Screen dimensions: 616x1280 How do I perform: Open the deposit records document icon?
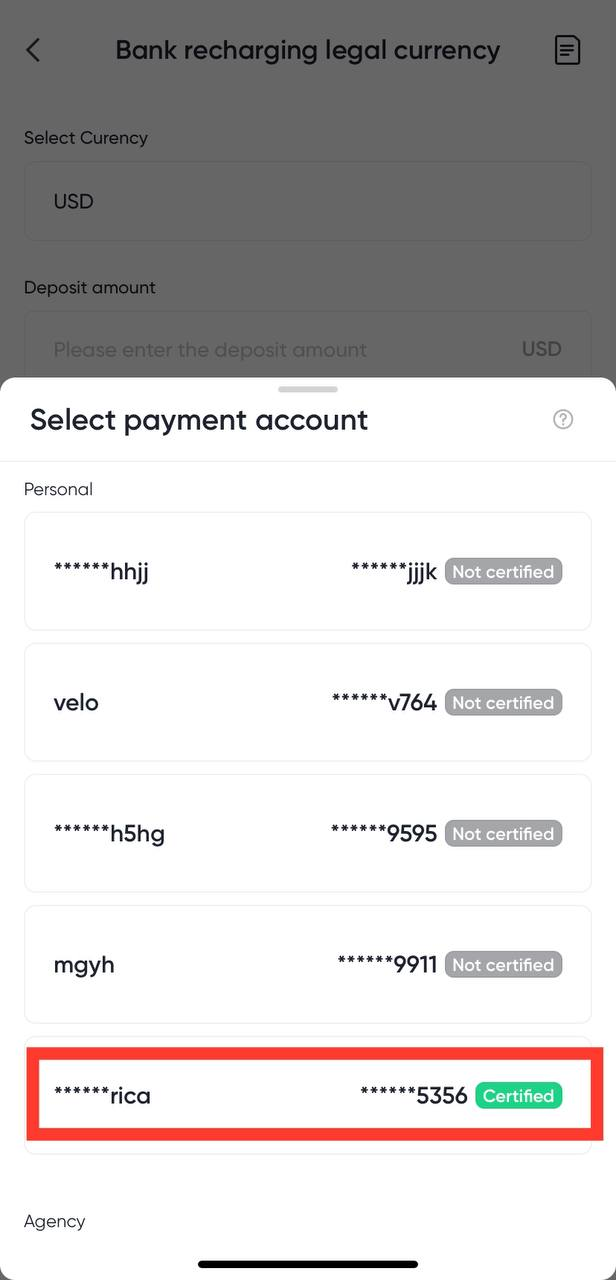coord(567,50)
